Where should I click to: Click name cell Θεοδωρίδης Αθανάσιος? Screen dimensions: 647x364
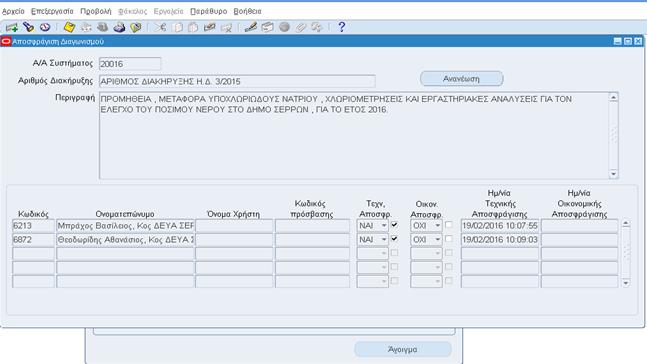tap(125, 240)
